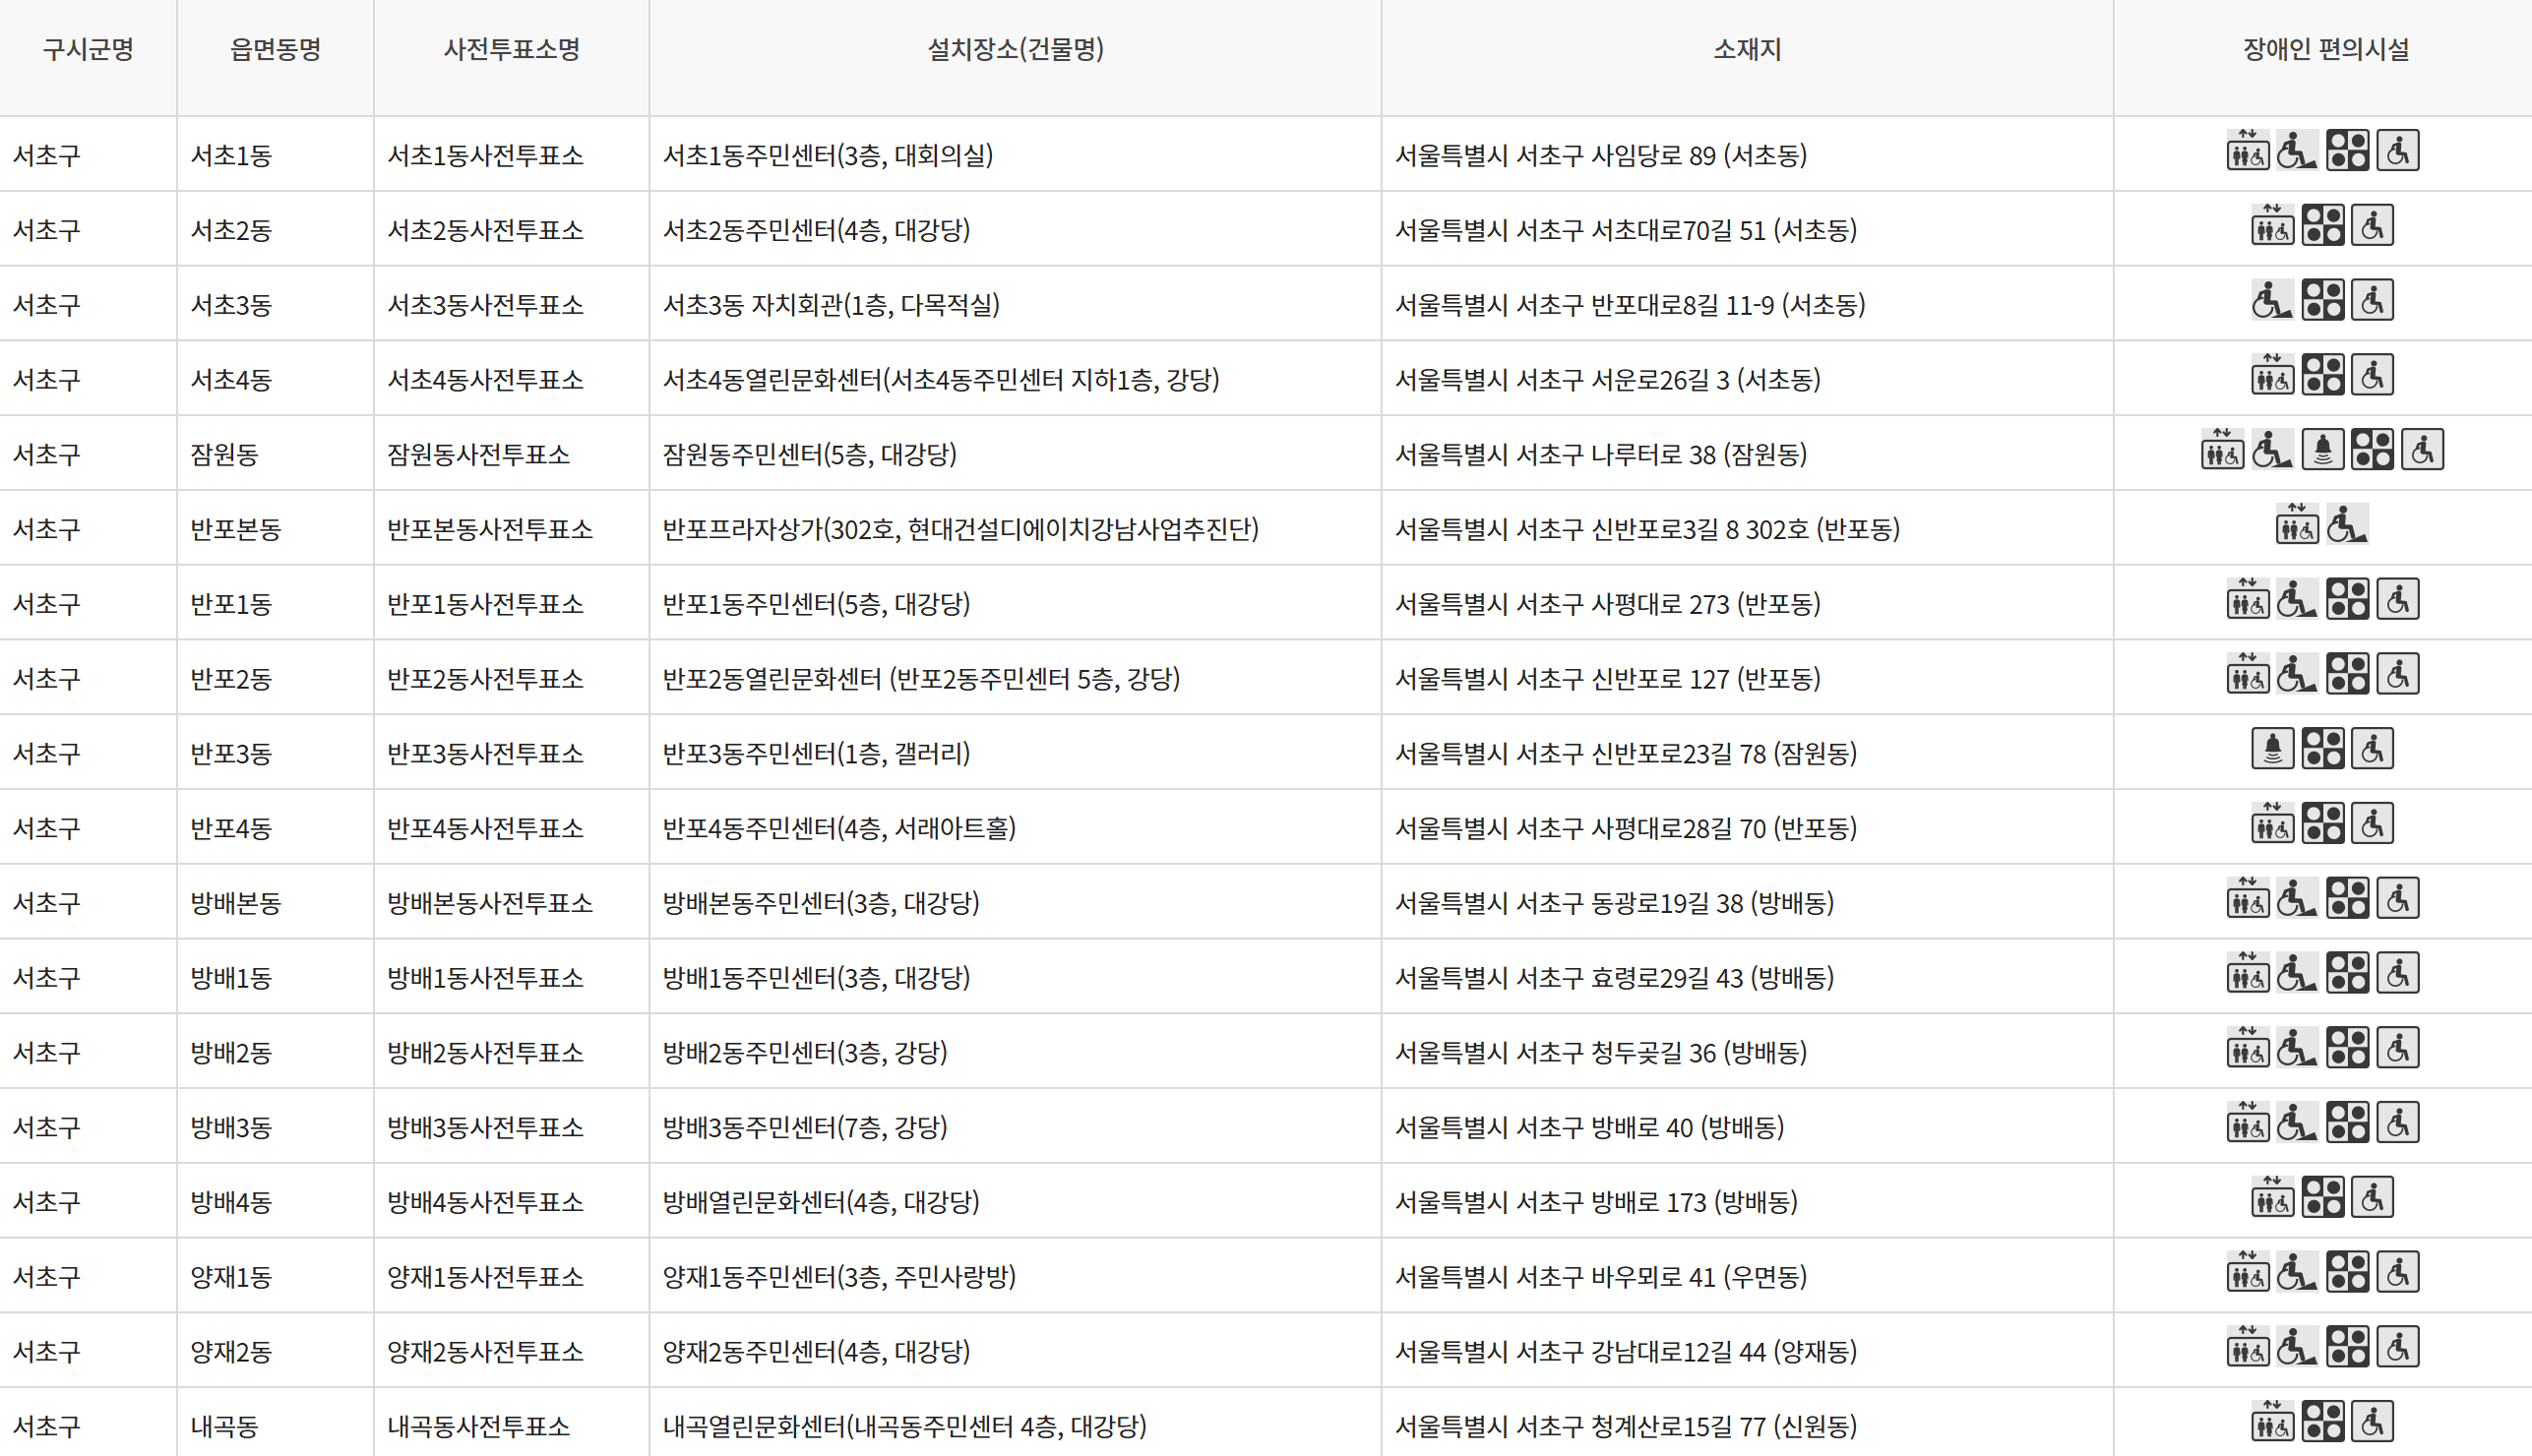Click 반포프라자상가 location cell
The image size is (2532, 1456).
coord(960,529)
